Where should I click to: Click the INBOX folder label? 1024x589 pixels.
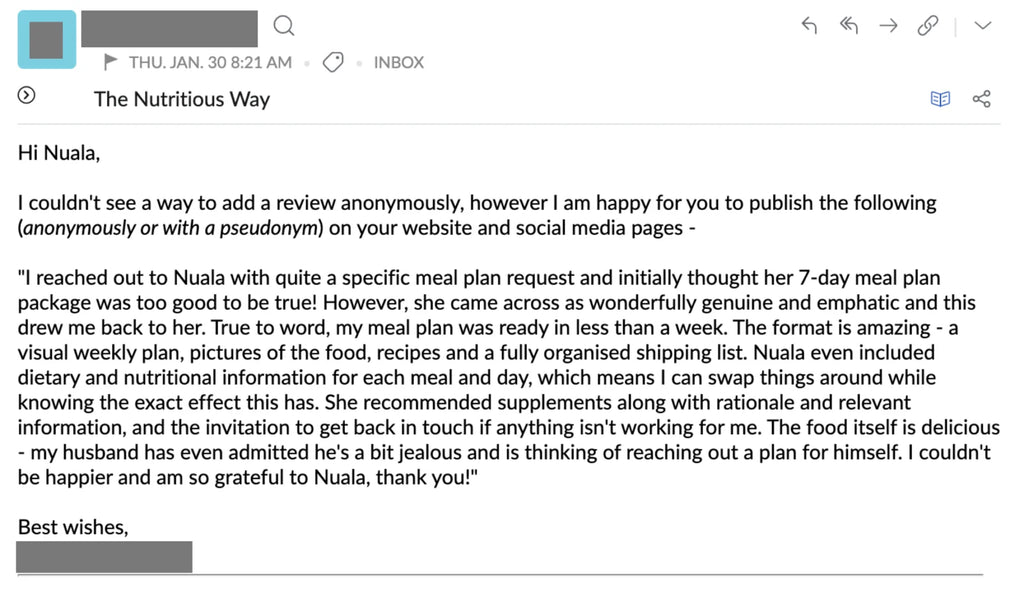pos(398,62)
